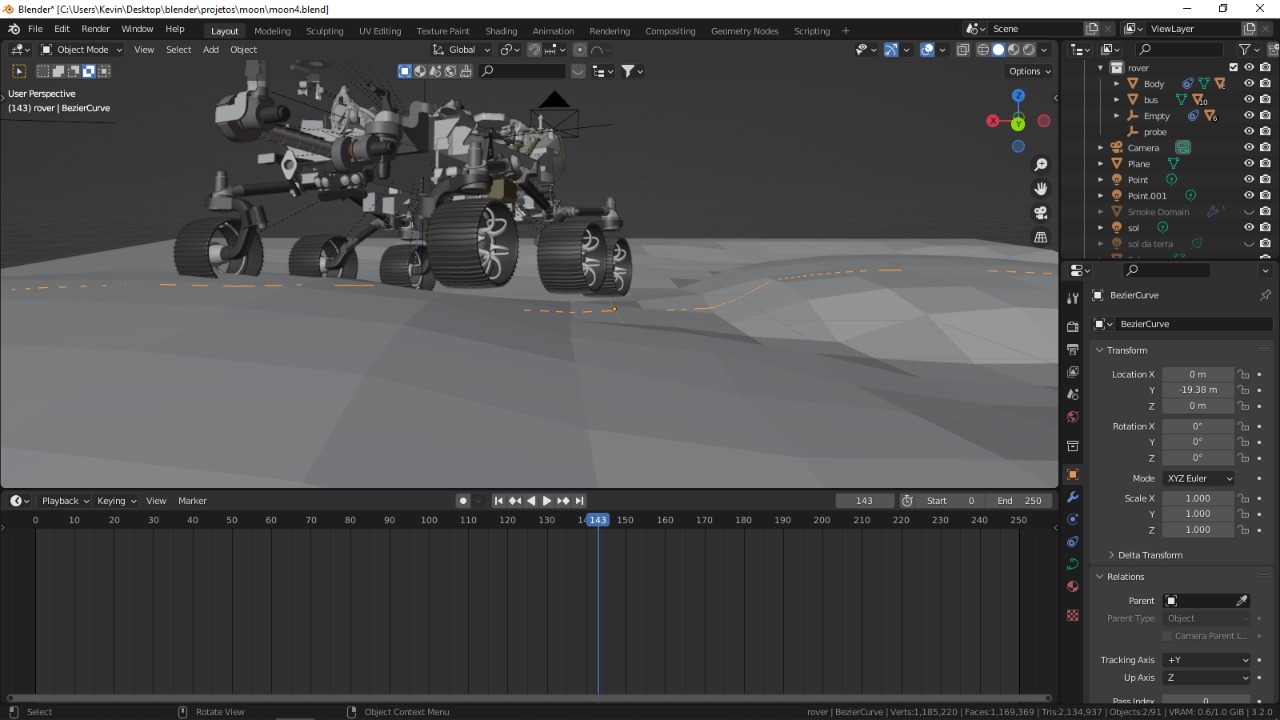
Task: Switch to rendered viewport shading
Action: point(1029,50)
